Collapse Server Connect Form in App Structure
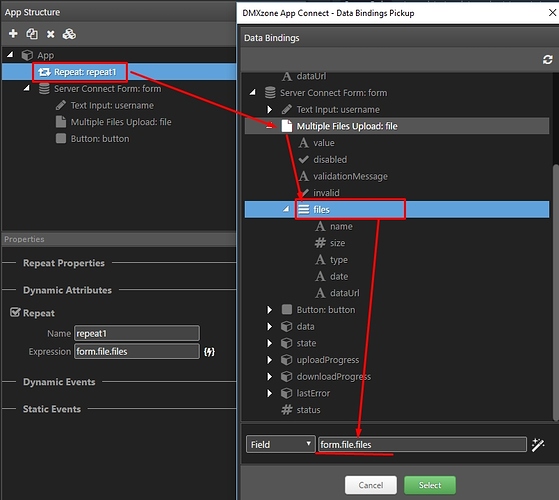This screenshot has height=500, width=559. pyautogui.click(x=27, y=88)
